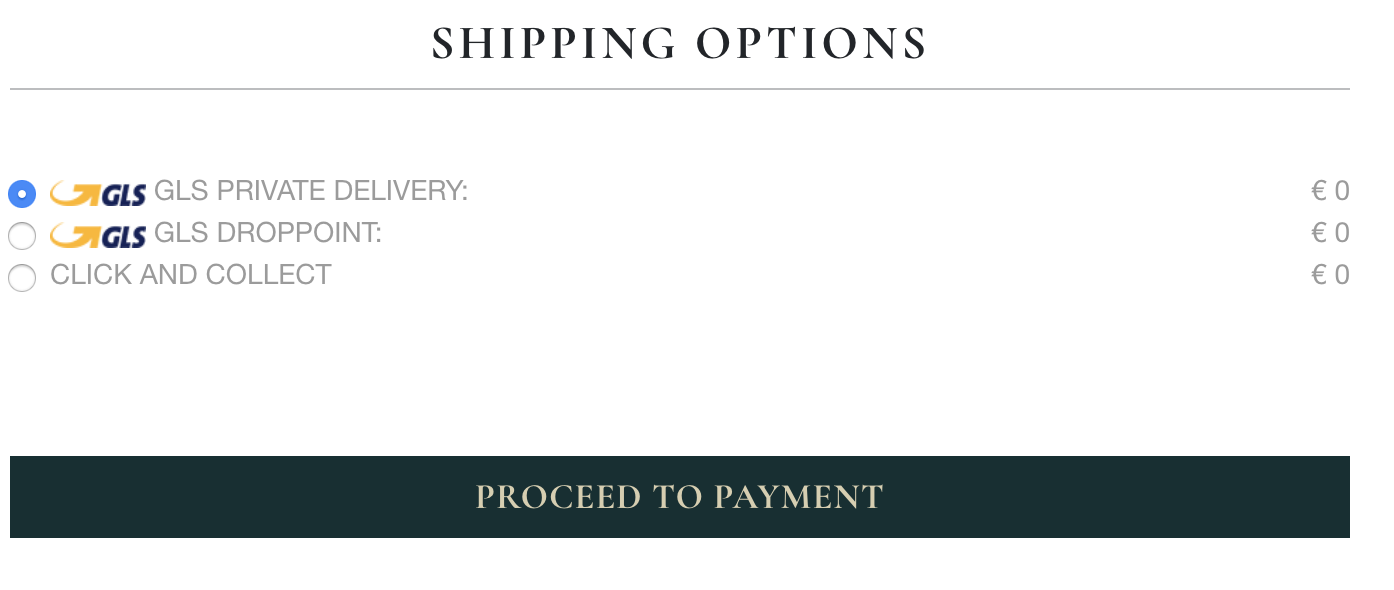Click yellow arrow in Private Delivery GLS logo
The image size is (1394, 590).
(75, 193)
